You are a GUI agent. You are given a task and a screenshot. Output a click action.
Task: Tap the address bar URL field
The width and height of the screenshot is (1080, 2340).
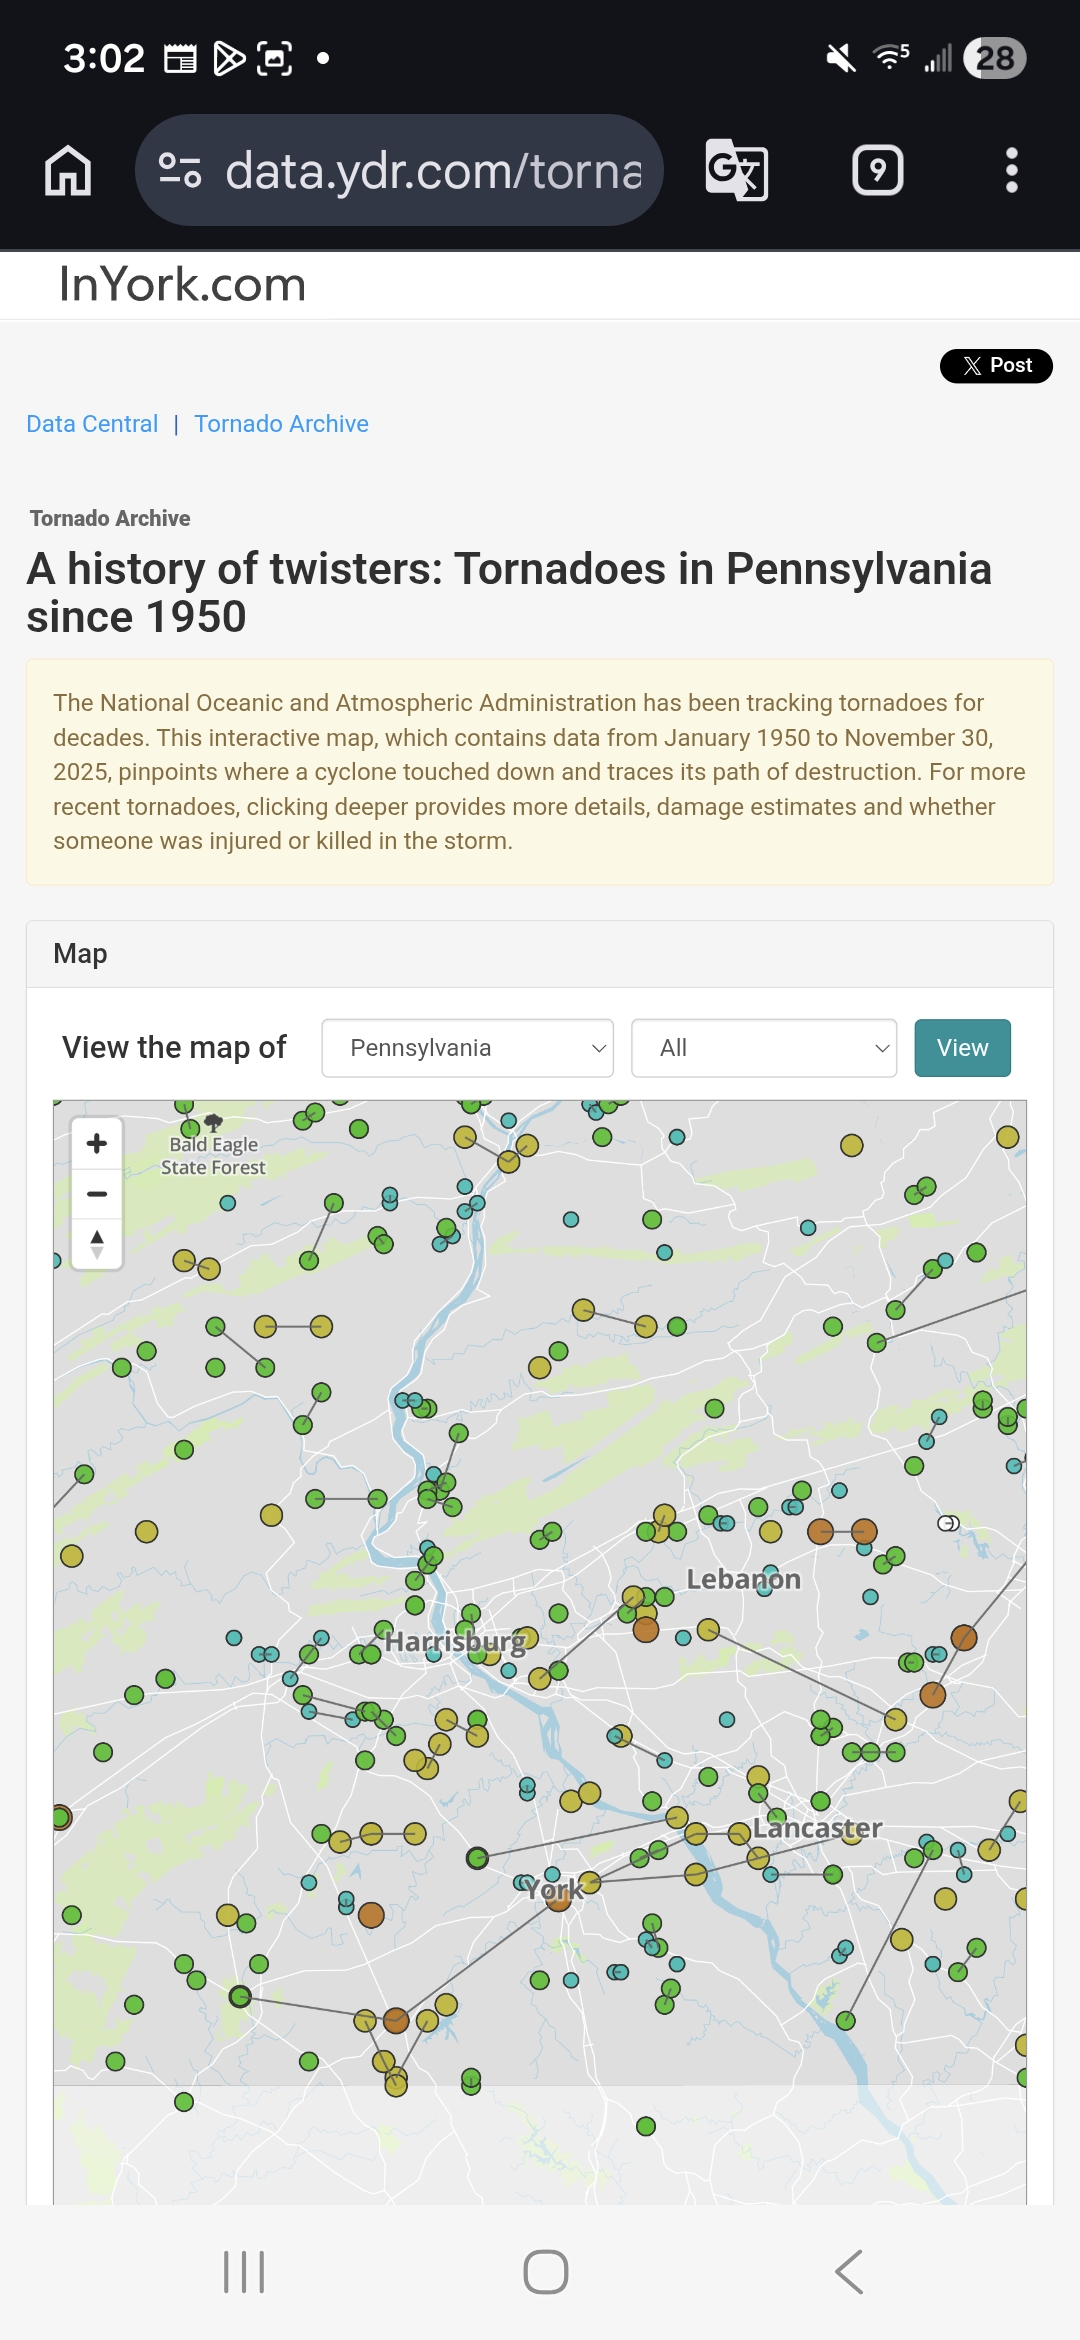pos(432,171)
